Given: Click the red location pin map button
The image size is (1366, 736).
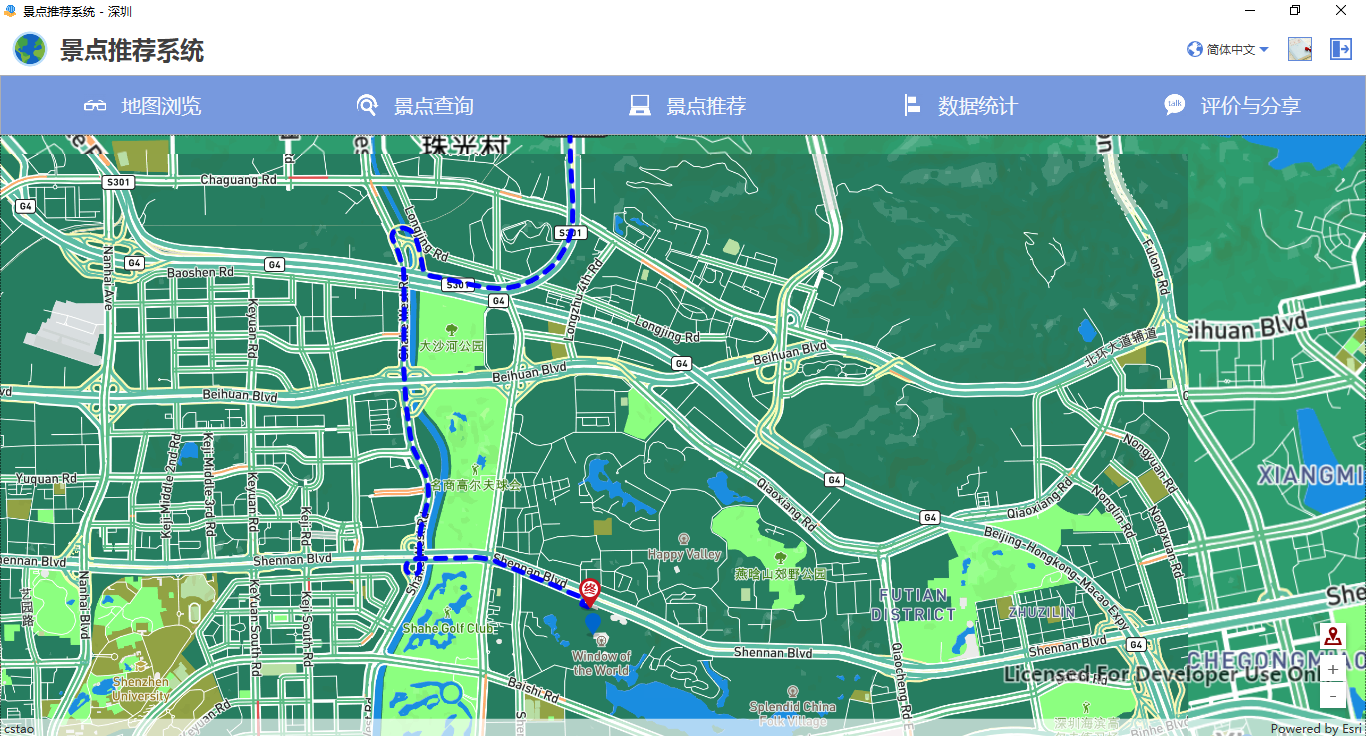Looking at the screenshot, I should click(1332, 636).
